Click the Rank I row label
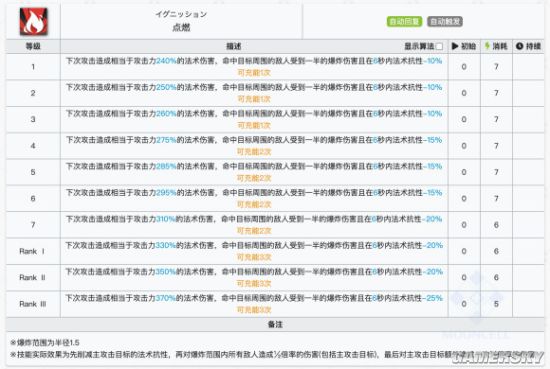550x369 pixels. tap(32, 251)
